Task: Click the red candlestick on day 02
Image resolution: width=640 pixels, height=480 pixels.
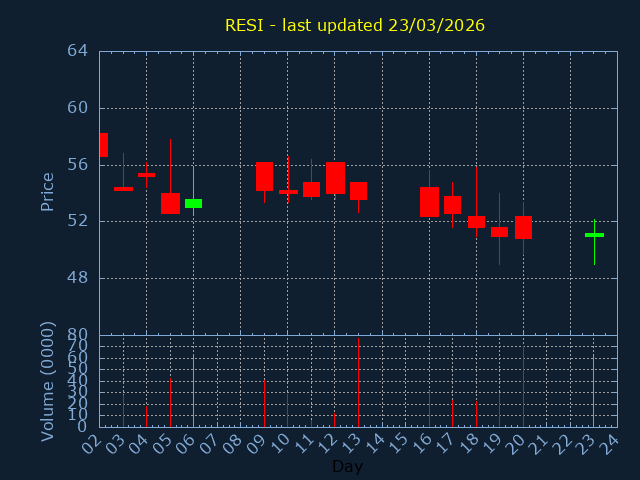Action: click(103, 145)
